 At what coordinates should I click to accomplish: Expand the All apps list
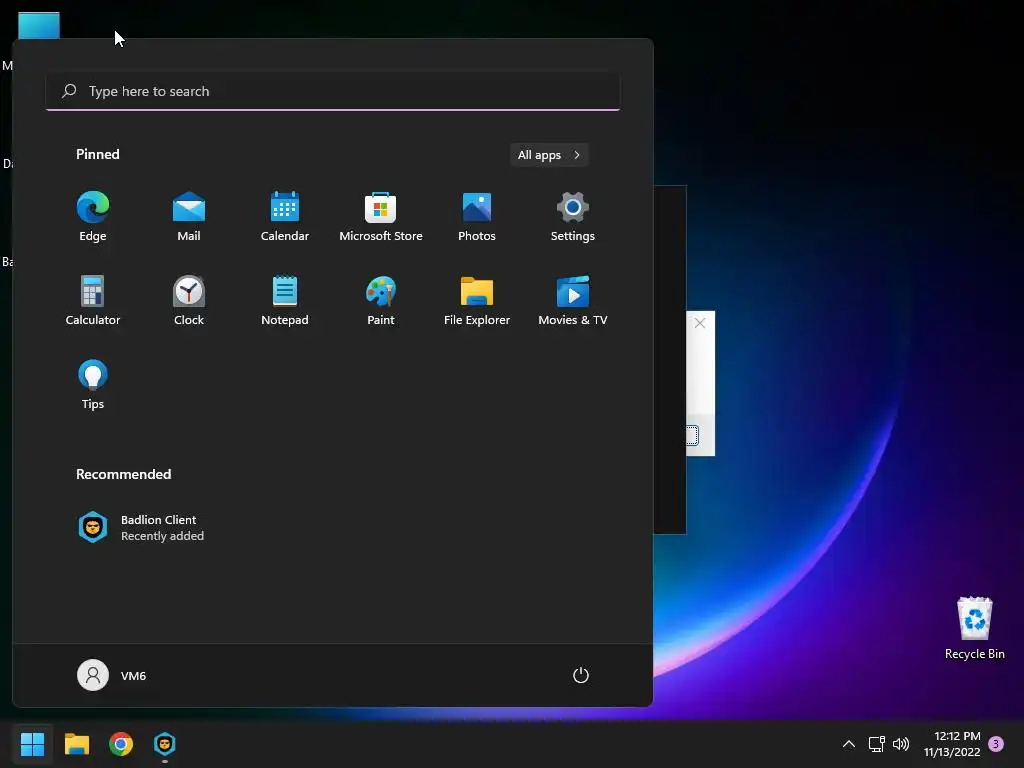click(549, 155)
